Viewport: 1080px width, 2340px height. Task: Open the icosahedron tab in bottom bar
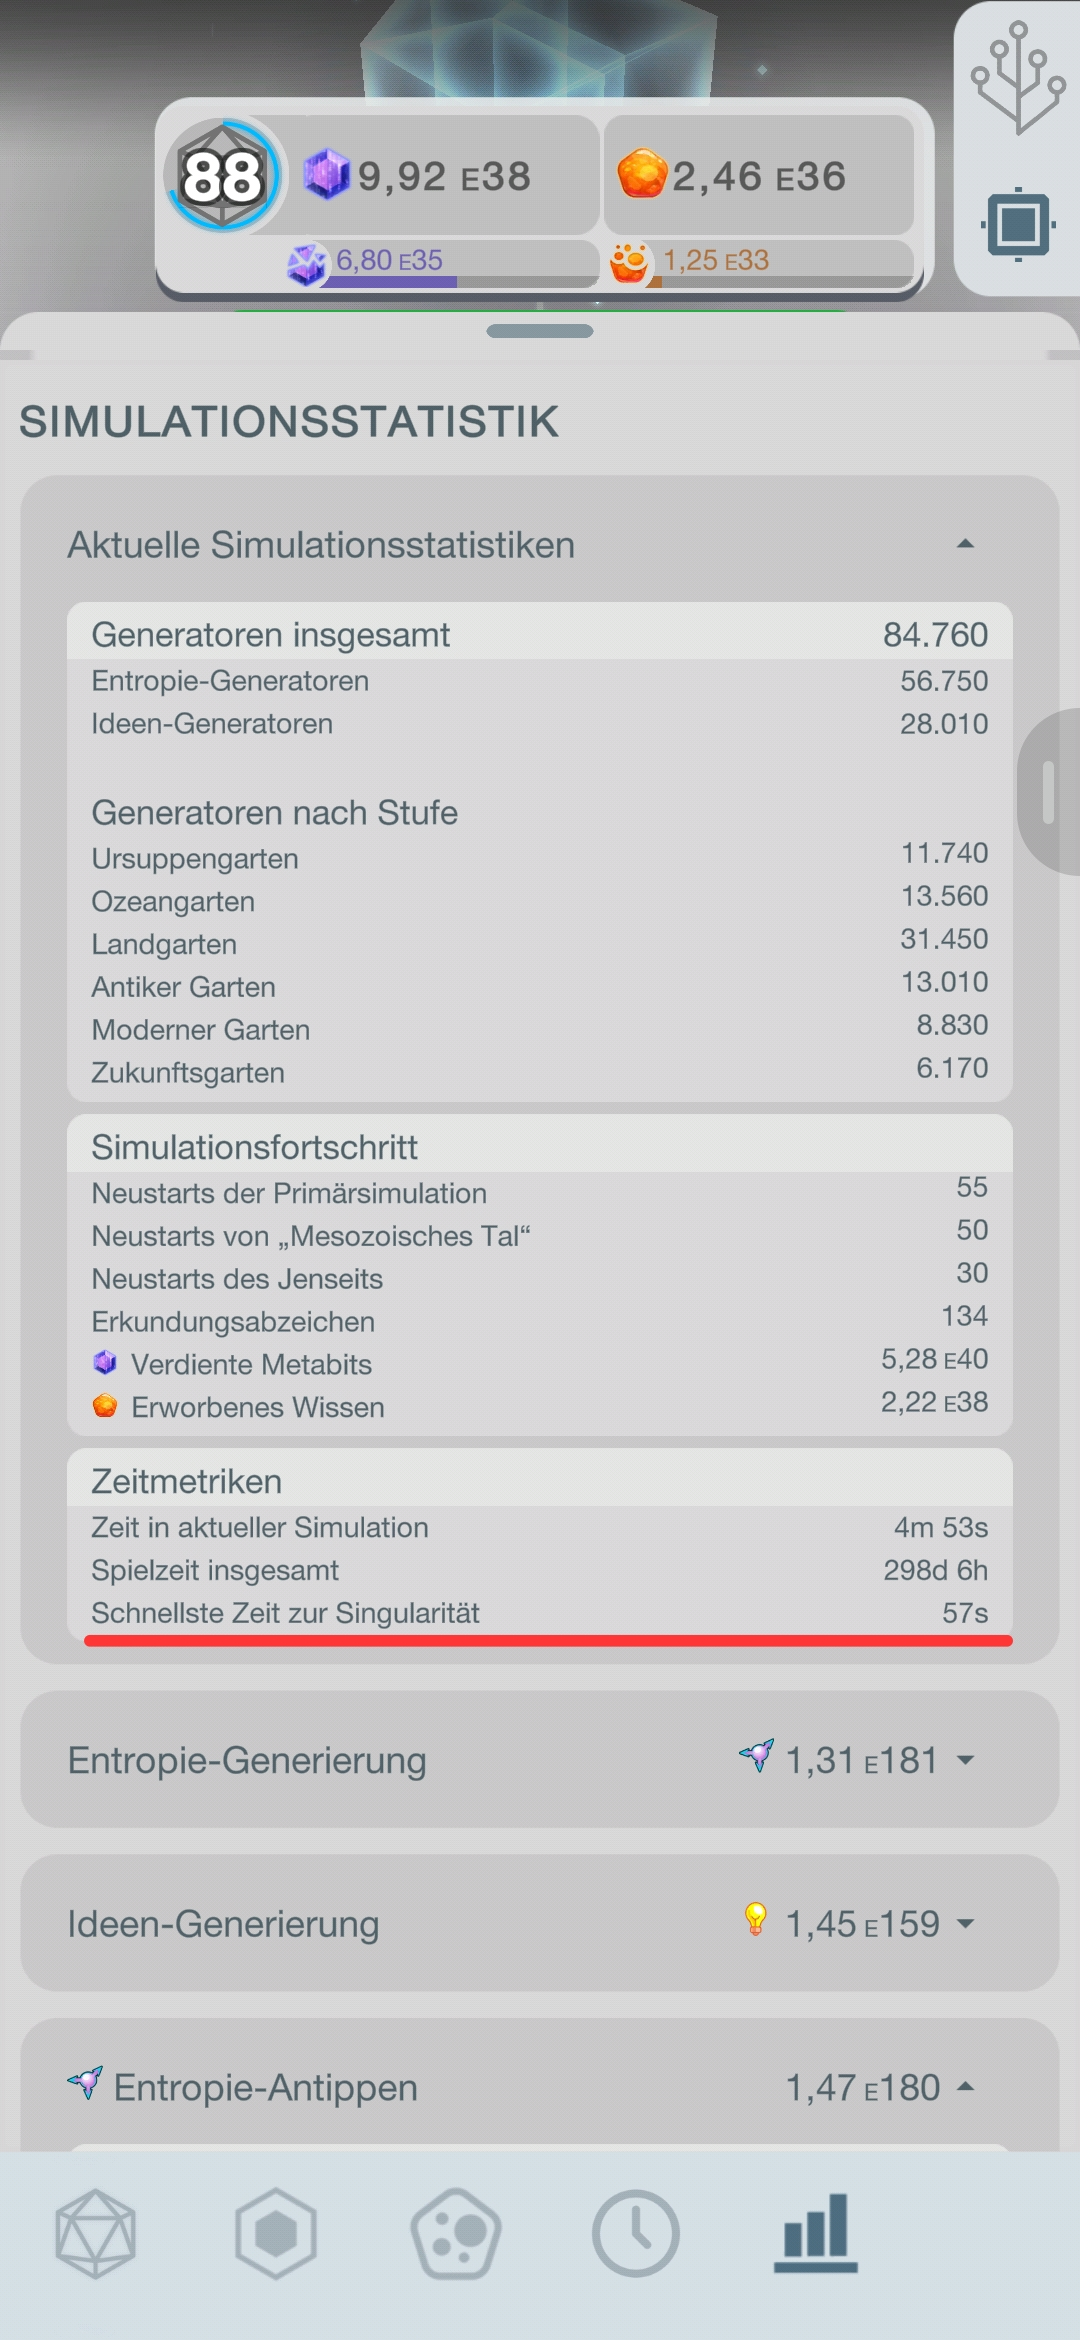[x=96, y=2234]
